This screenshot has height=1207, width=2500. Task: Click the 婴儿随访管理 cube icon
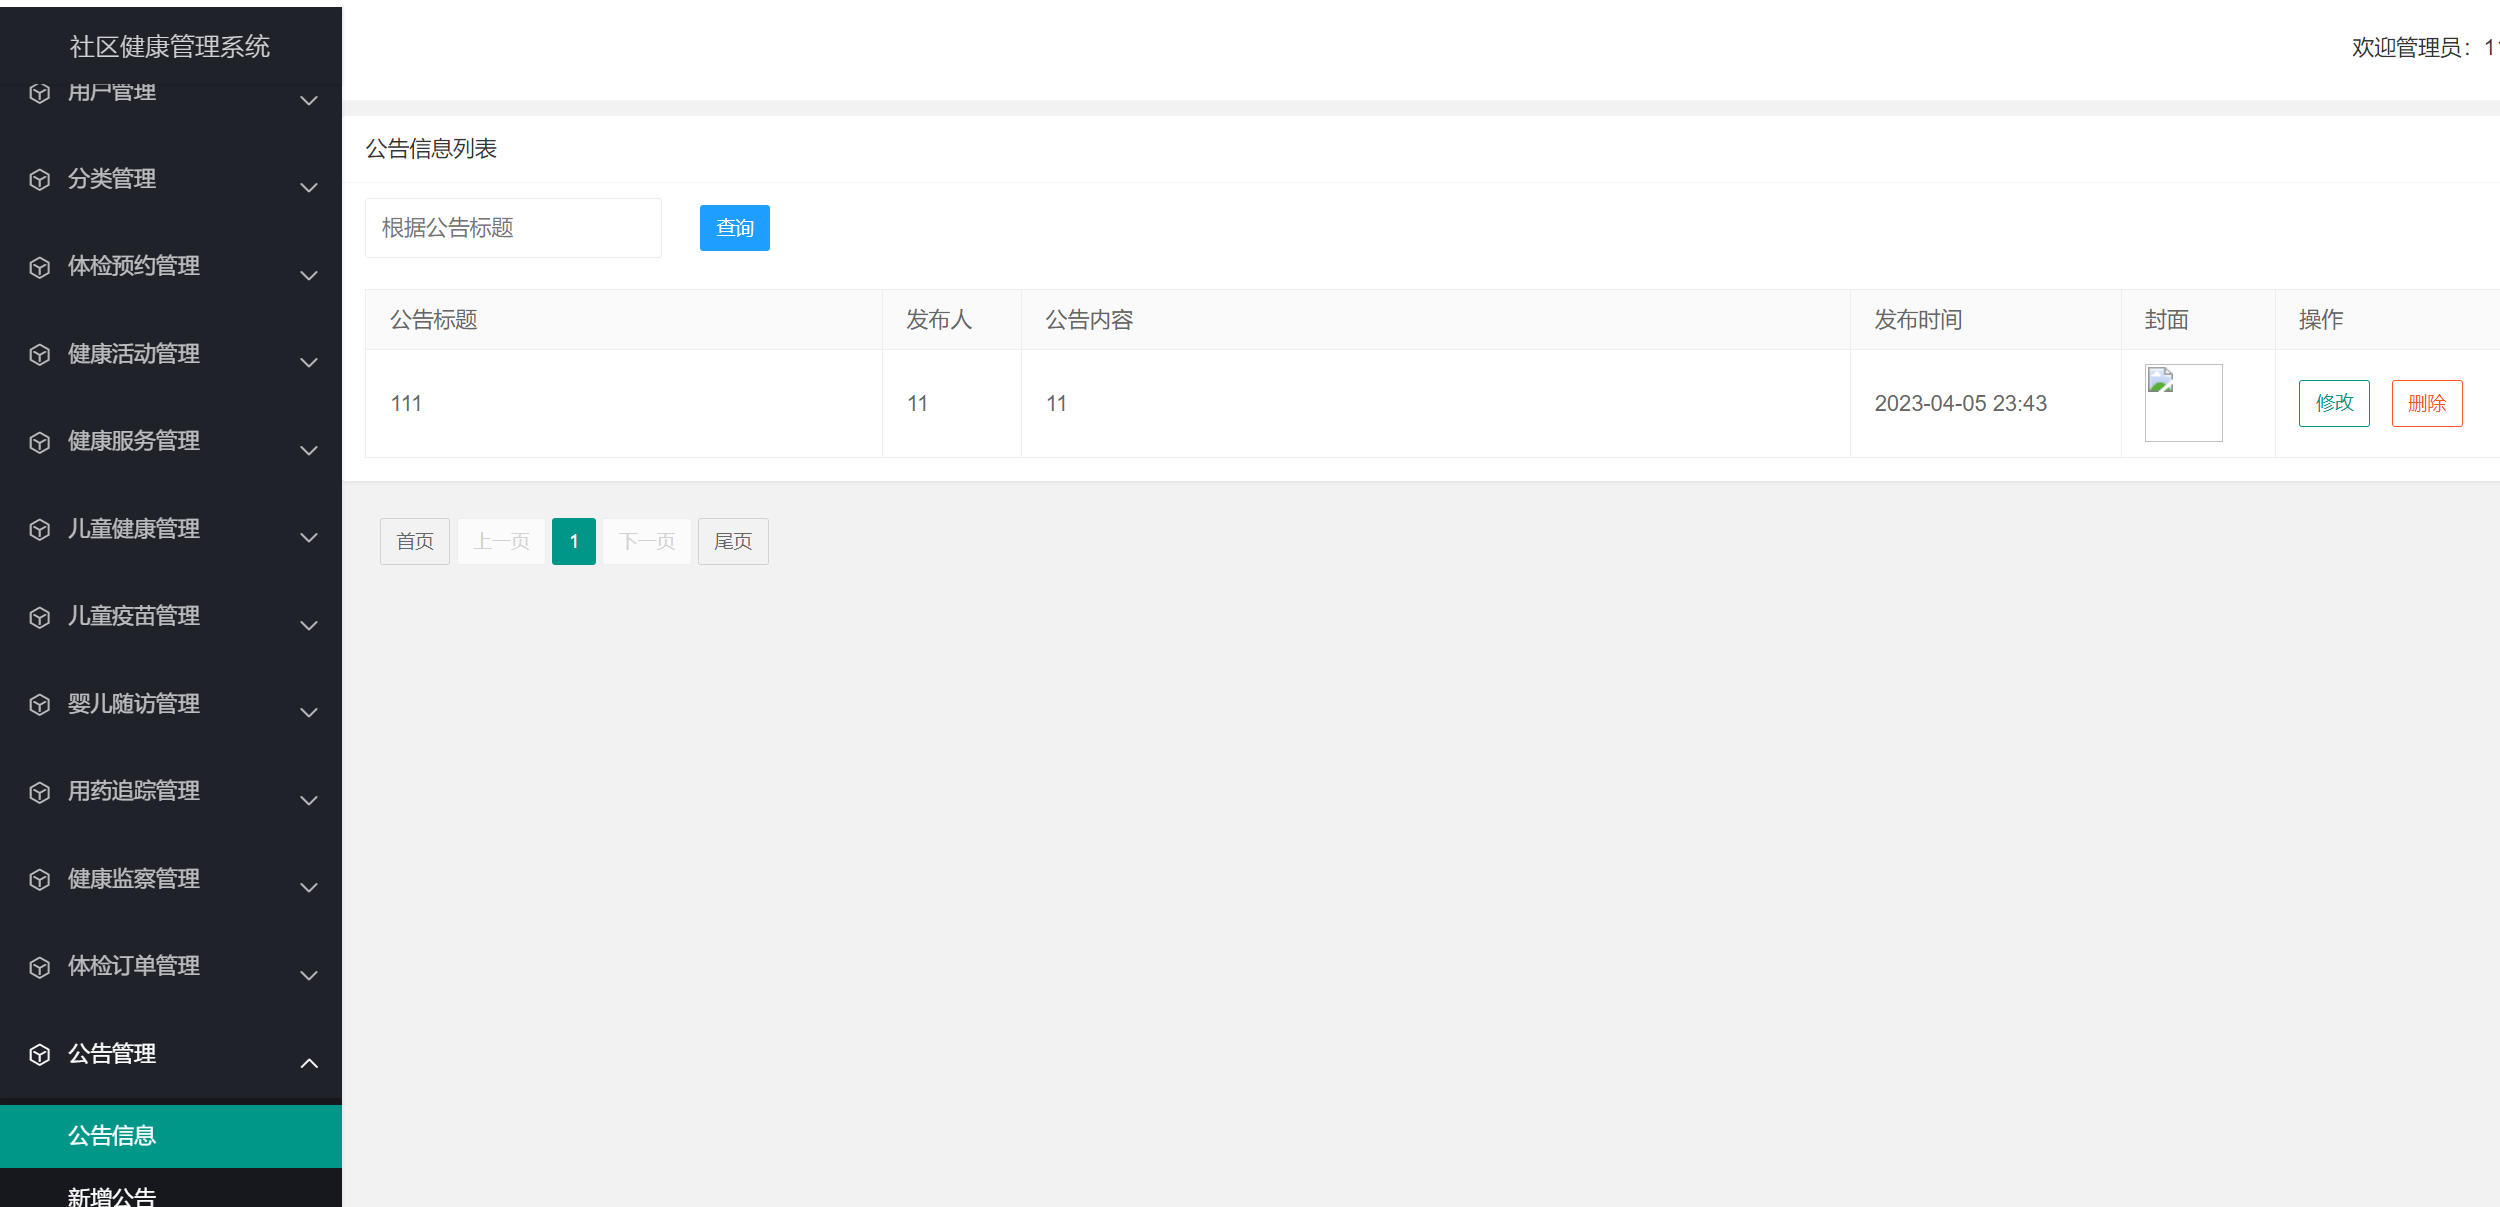(x=39, y=704)
